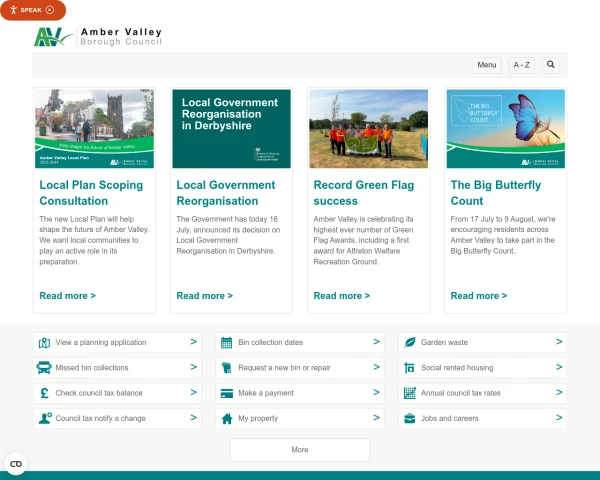This screenshot has height=480, width=600.
Task: Click the briefcase icon for Jobs and careers
Action: [409, 419]
